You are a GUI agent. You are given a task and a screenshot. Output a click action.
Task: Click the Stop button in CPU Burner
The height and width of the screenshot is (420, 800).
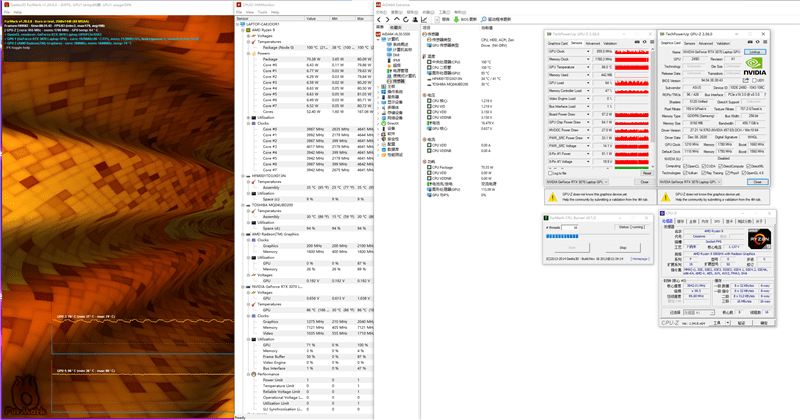[623, 248]
